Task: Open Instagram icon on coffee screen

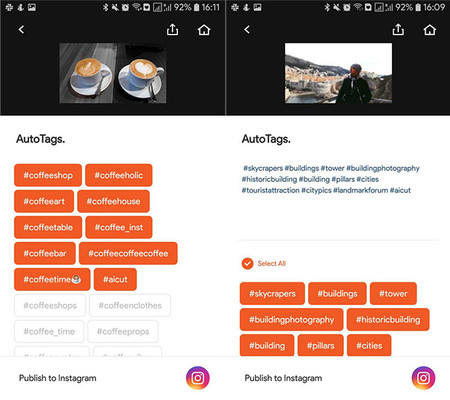Action: (198, 378)
